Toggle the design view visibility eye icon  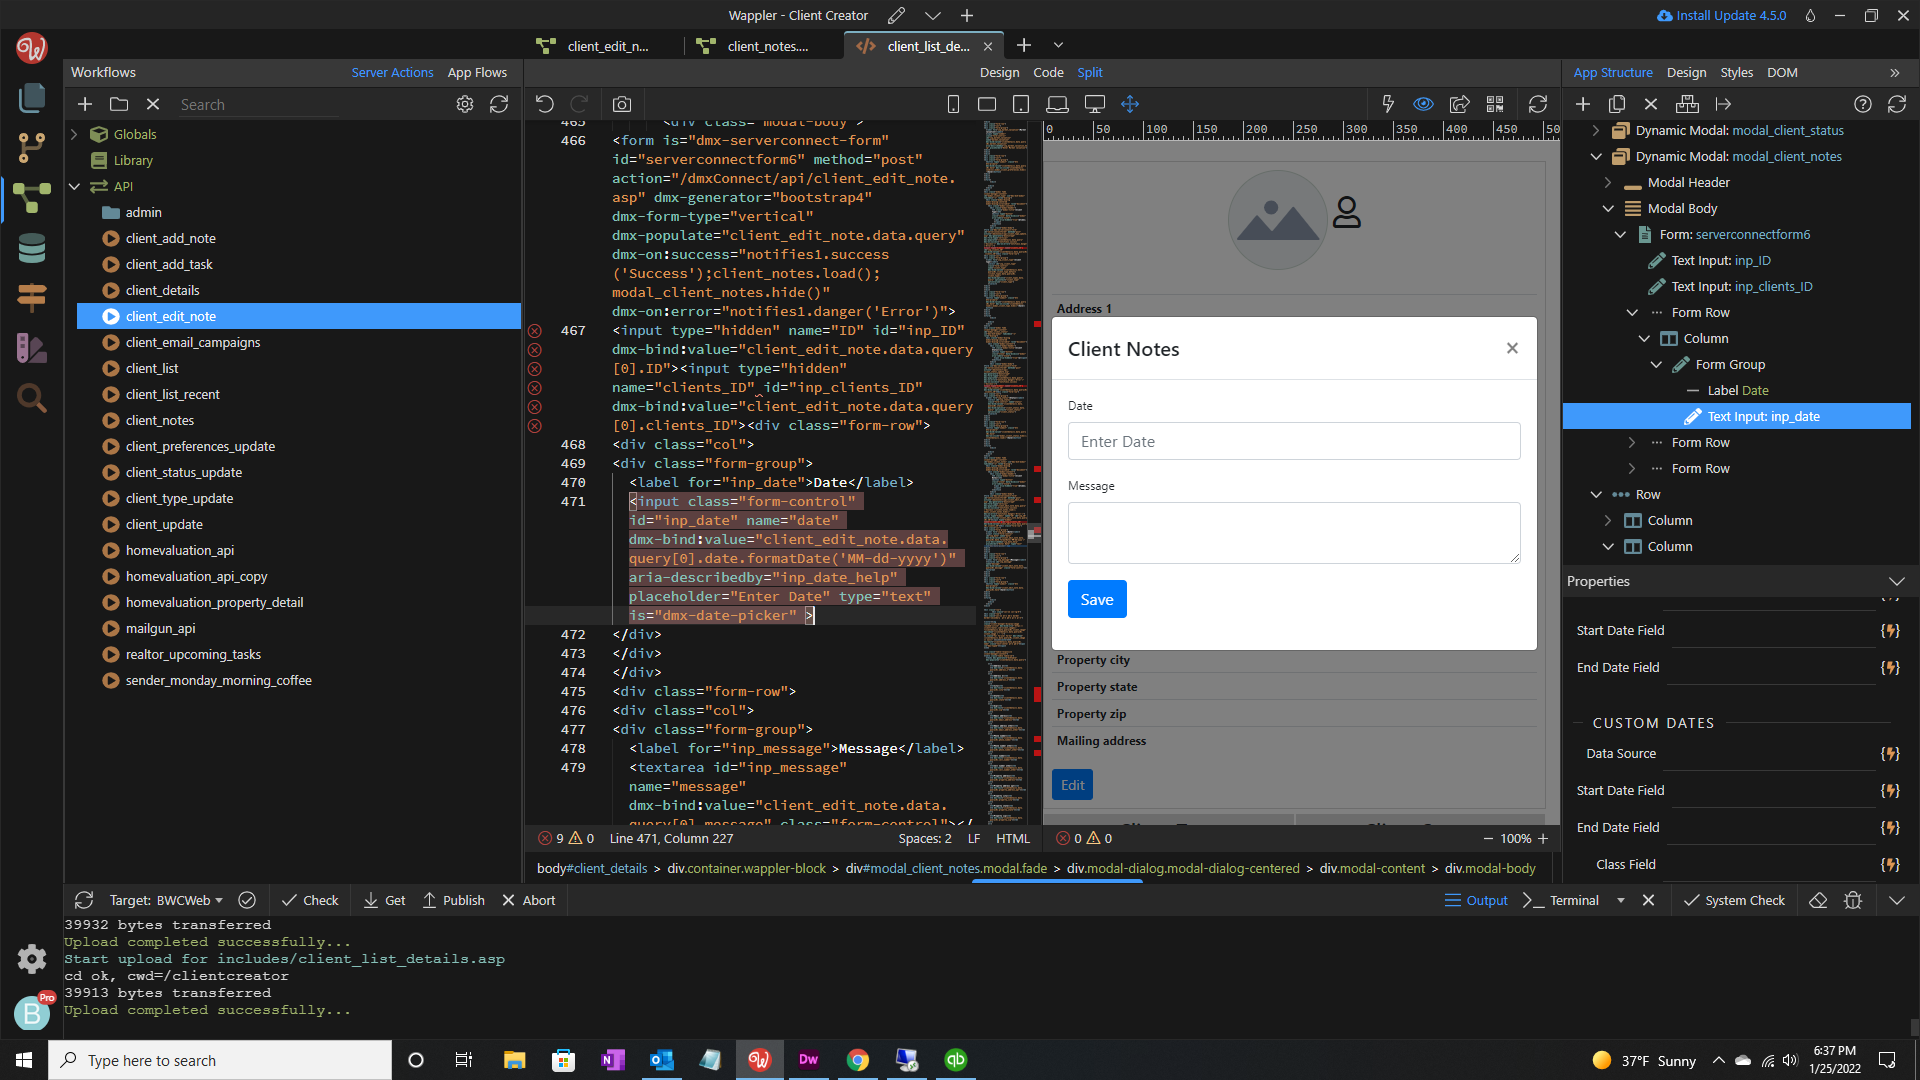pyautogui.click(x=1423, y=103)
